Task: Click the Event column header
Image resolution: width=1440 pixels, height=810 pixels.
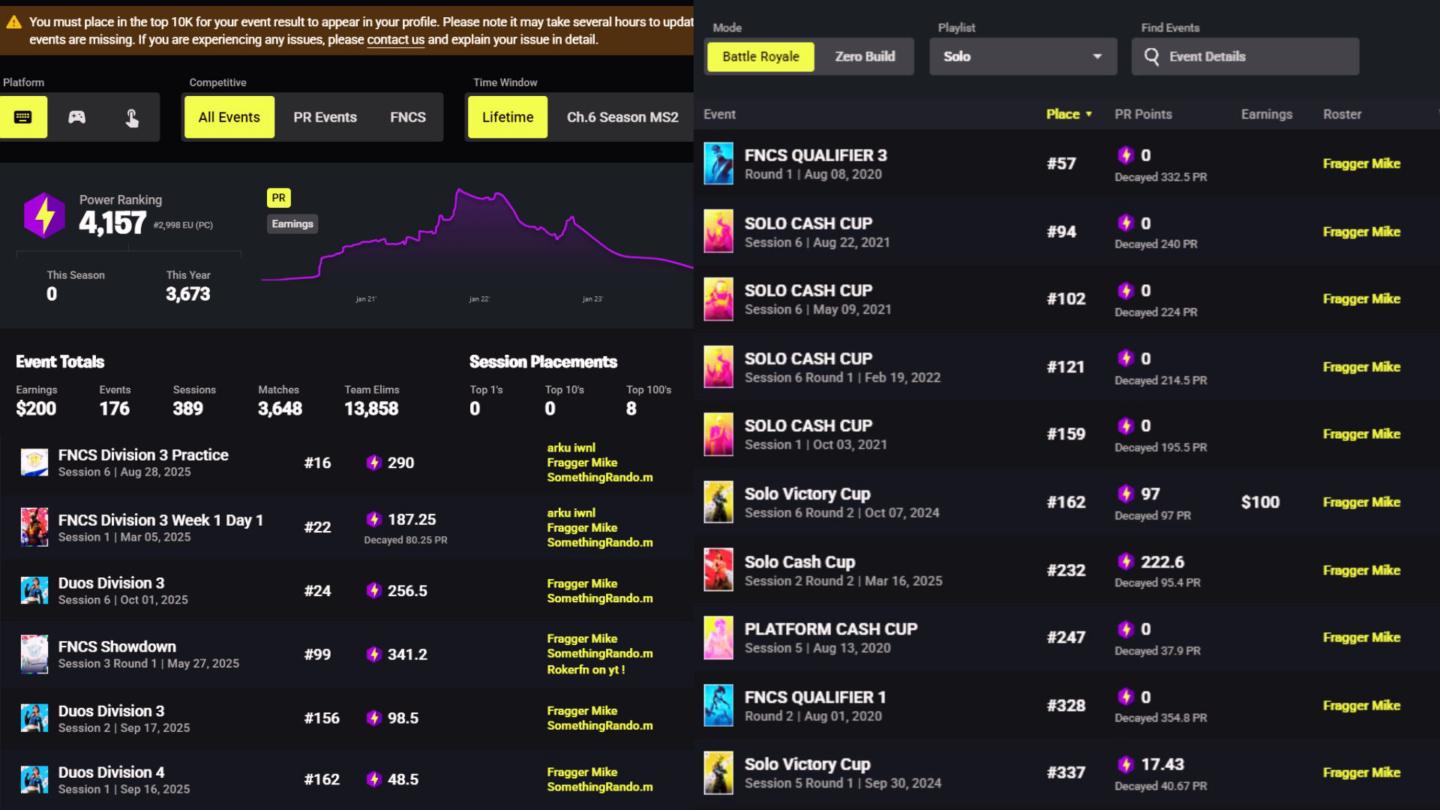Action: coord(720,114)
